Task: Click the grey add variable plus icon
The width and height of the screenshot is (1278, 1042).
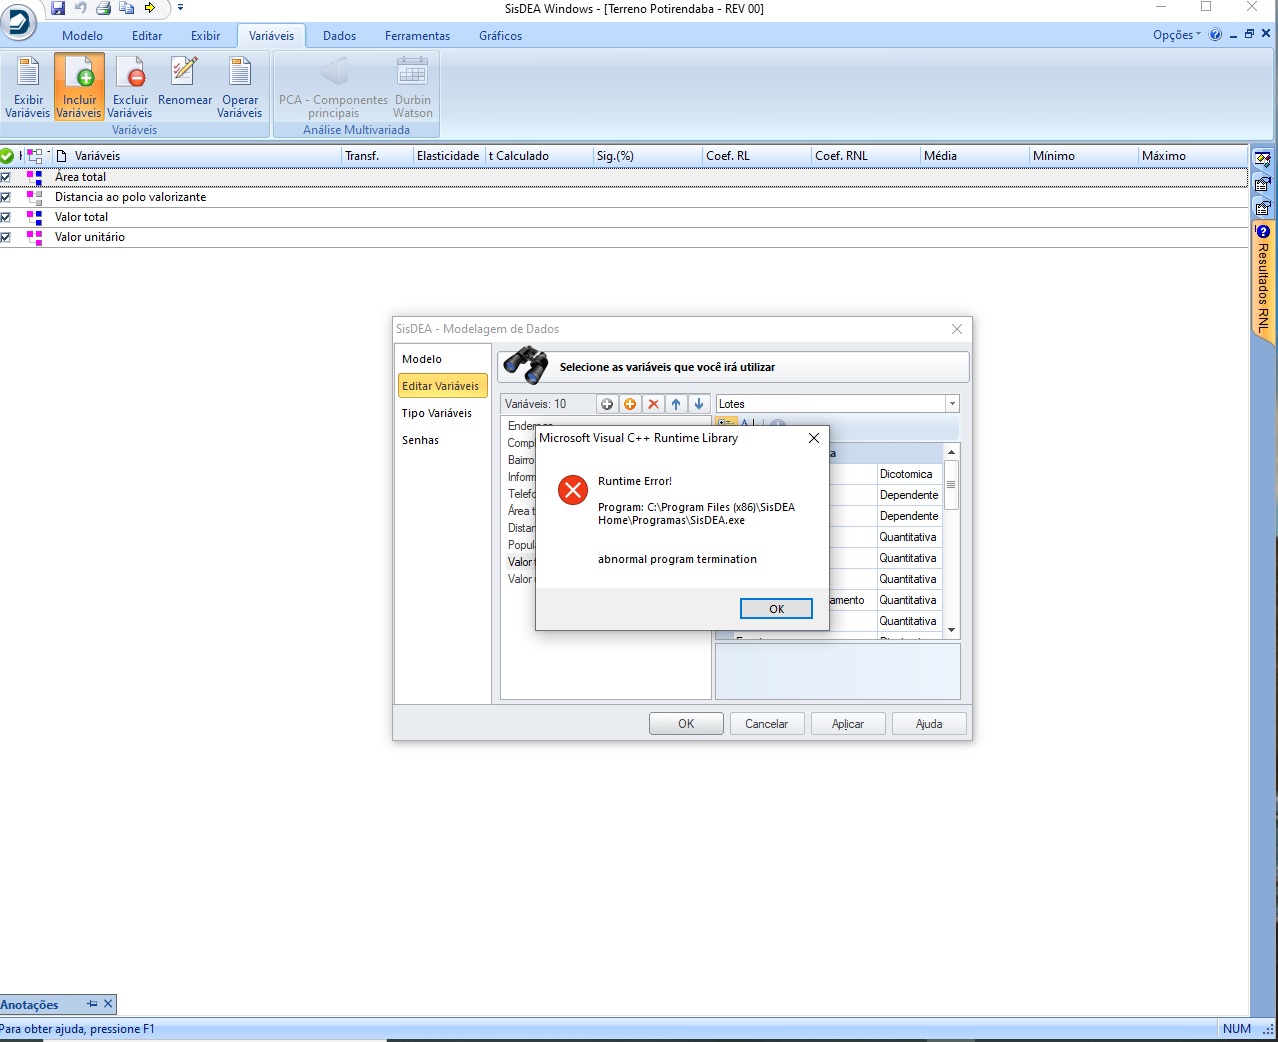Action: 607,404
